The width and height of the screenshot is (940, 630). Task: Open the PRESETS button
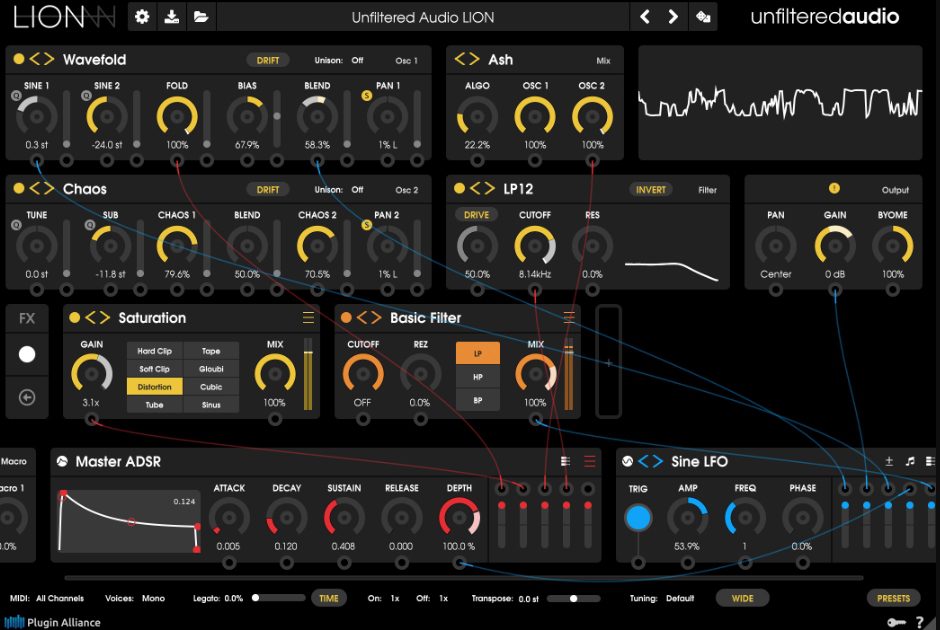[x=893, y=598]
